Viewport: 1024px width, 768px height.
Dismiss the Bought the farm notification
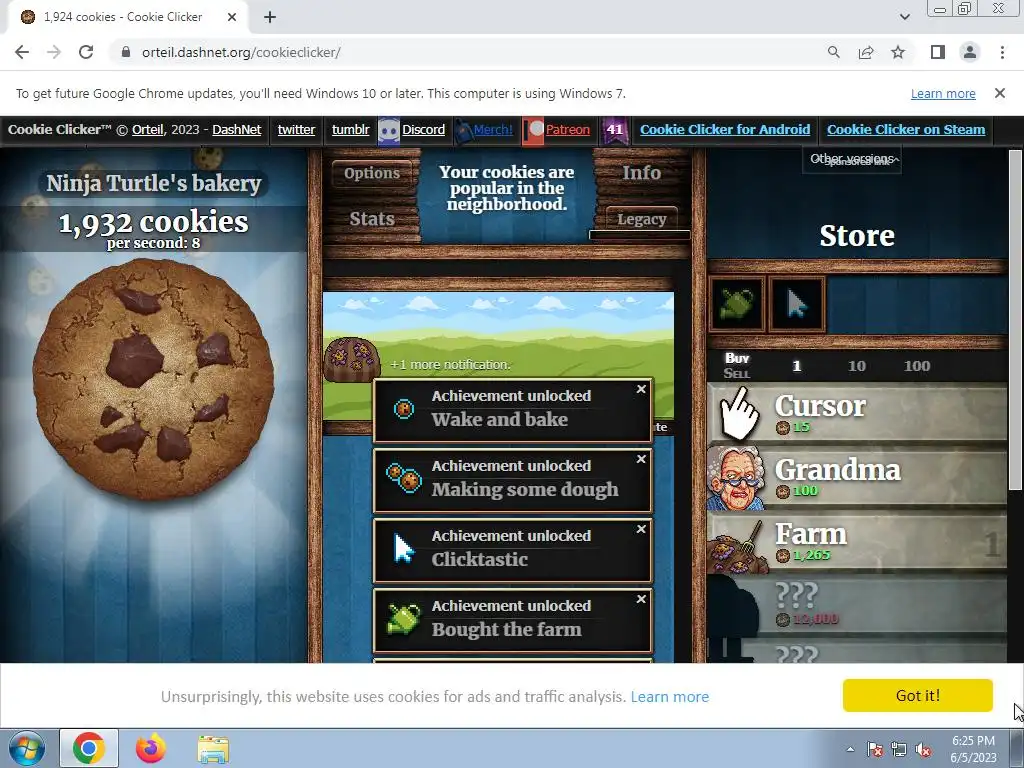tap(641, 599)
